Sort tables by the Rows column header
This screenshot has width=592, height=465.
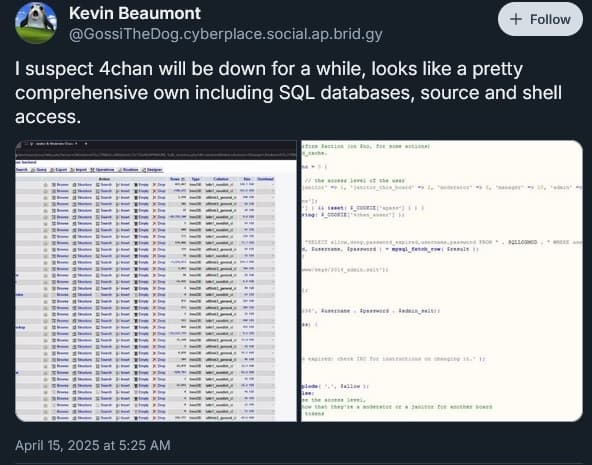pos(175,179)
